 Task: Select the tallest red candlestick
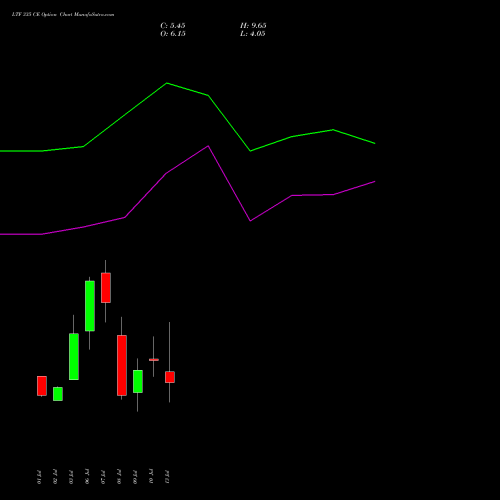point(122,365)
